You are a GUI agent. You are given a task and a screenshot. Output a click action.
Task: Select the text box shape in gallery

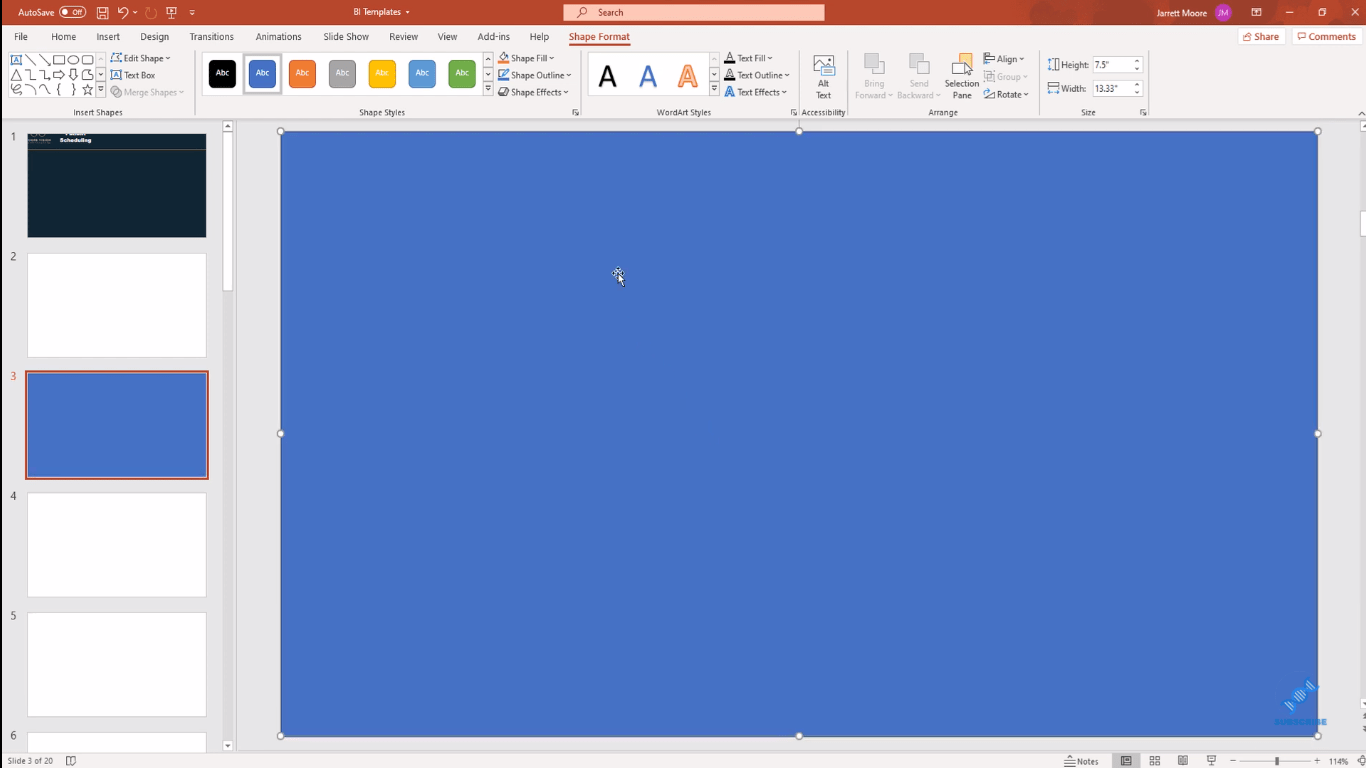tap(16, 60)
